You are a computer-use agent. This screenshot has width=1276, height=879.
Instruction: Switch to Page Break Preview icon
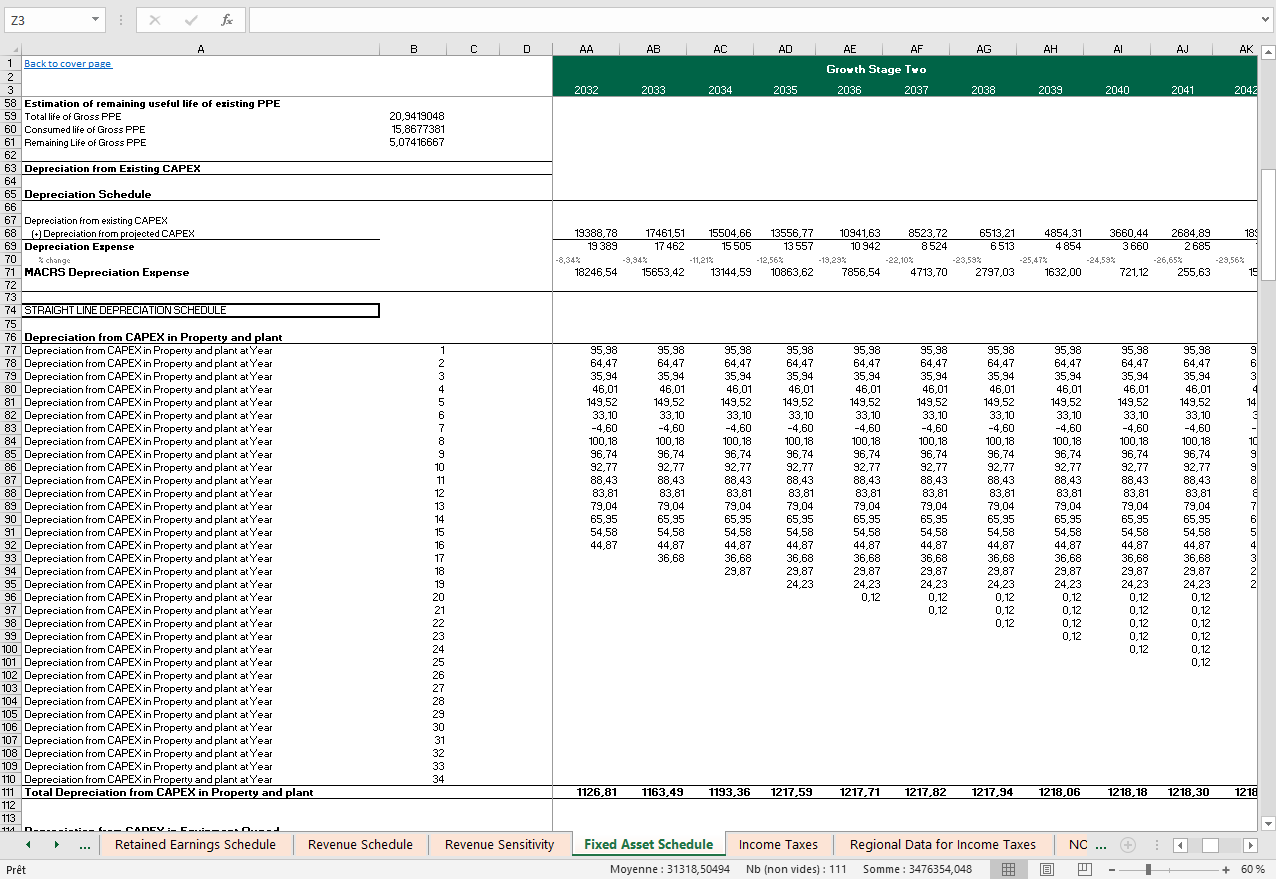pyautogui.click(x=1085, y=870)
